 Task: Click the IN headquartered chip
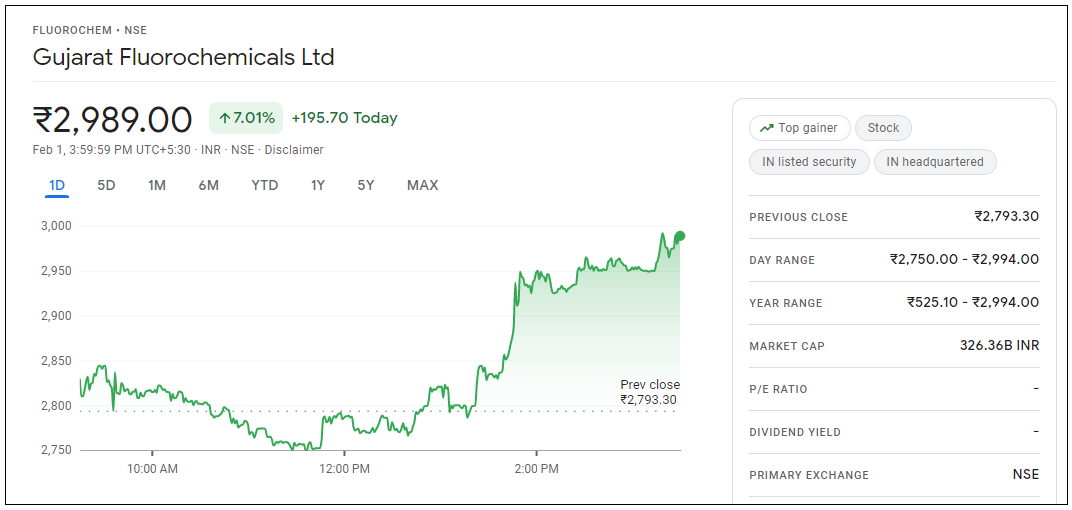(x=935, y=162)
